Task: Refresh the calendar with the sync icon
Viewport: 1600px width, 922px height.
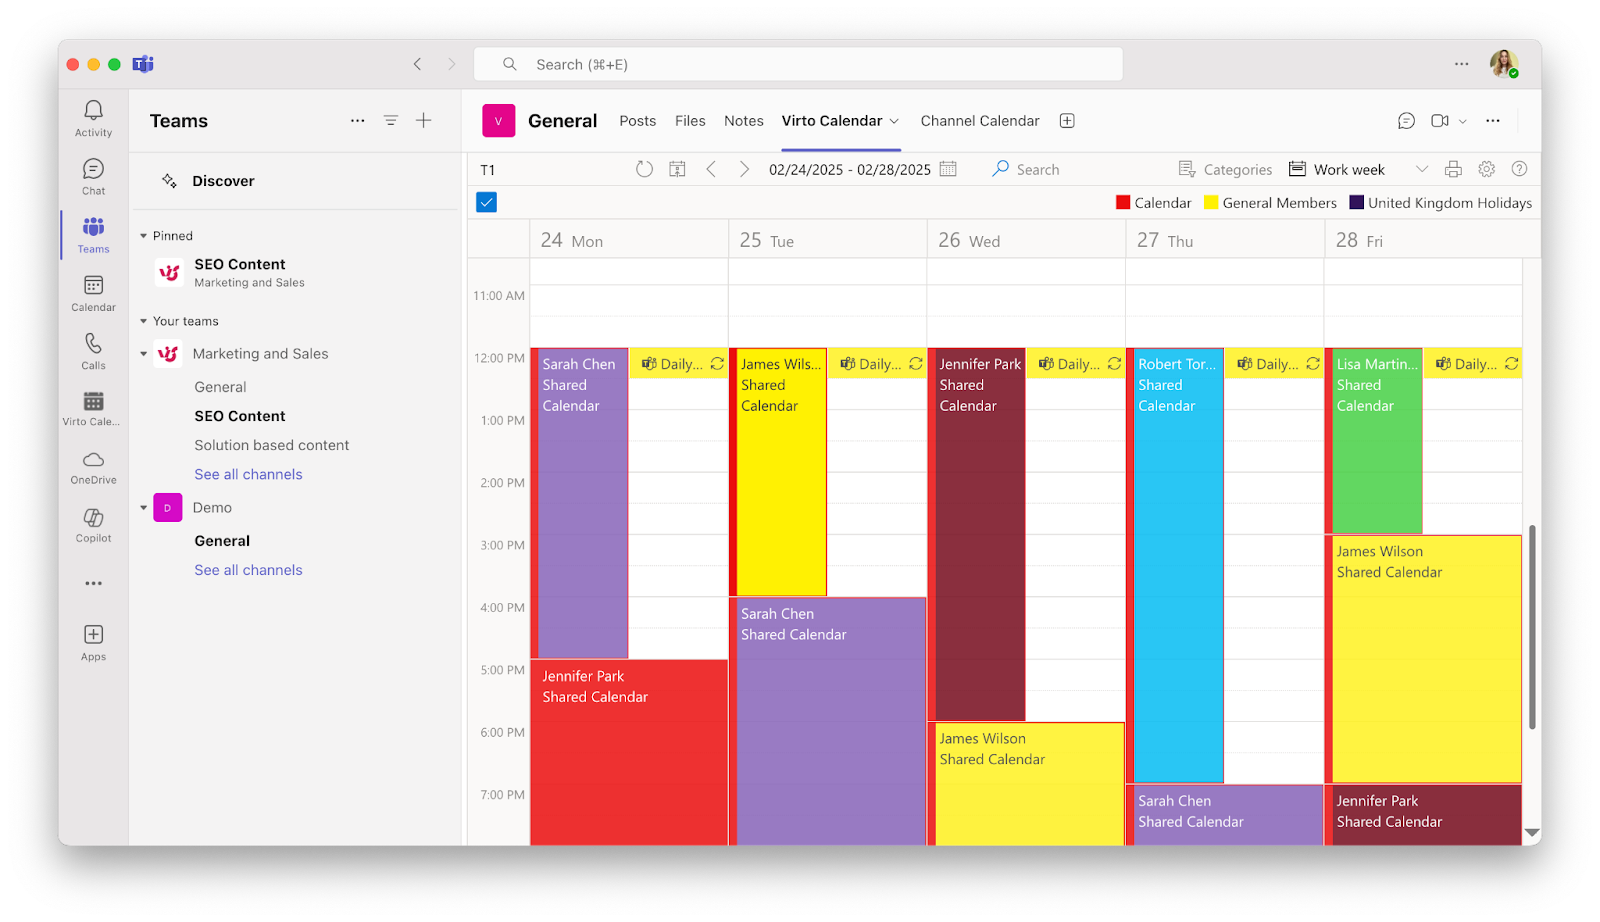Action: [x=643, y=169]
